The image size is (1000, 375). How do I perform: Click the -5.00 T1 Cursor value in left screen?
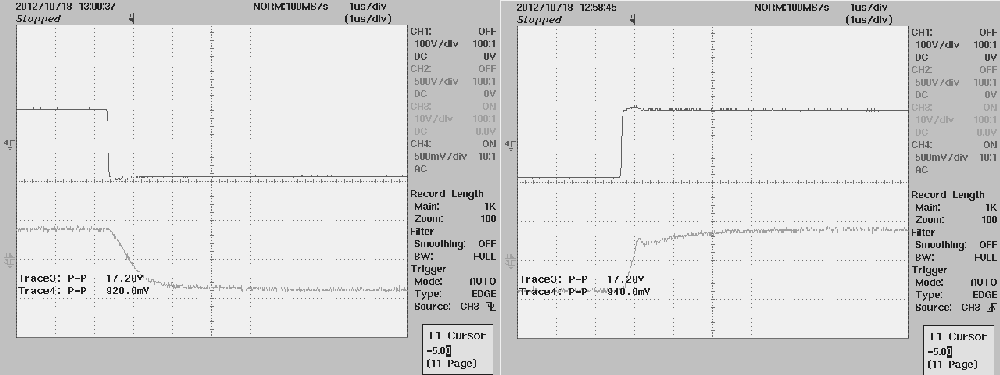439,350
